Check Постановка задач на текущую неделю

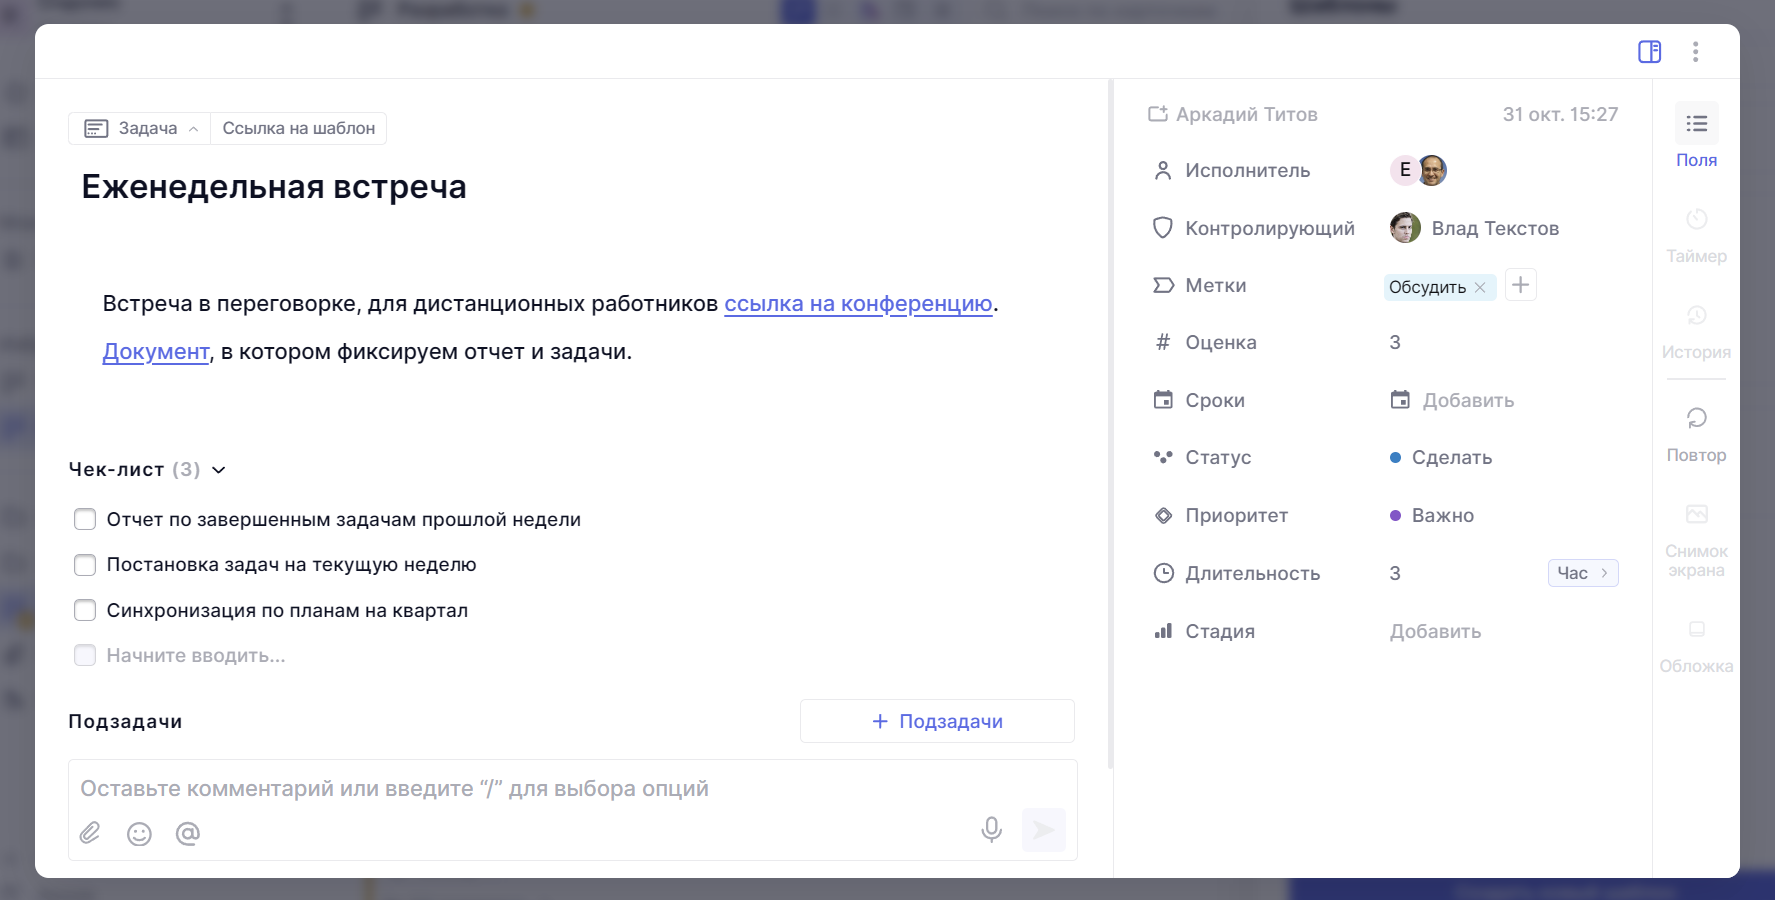point(85,565)
